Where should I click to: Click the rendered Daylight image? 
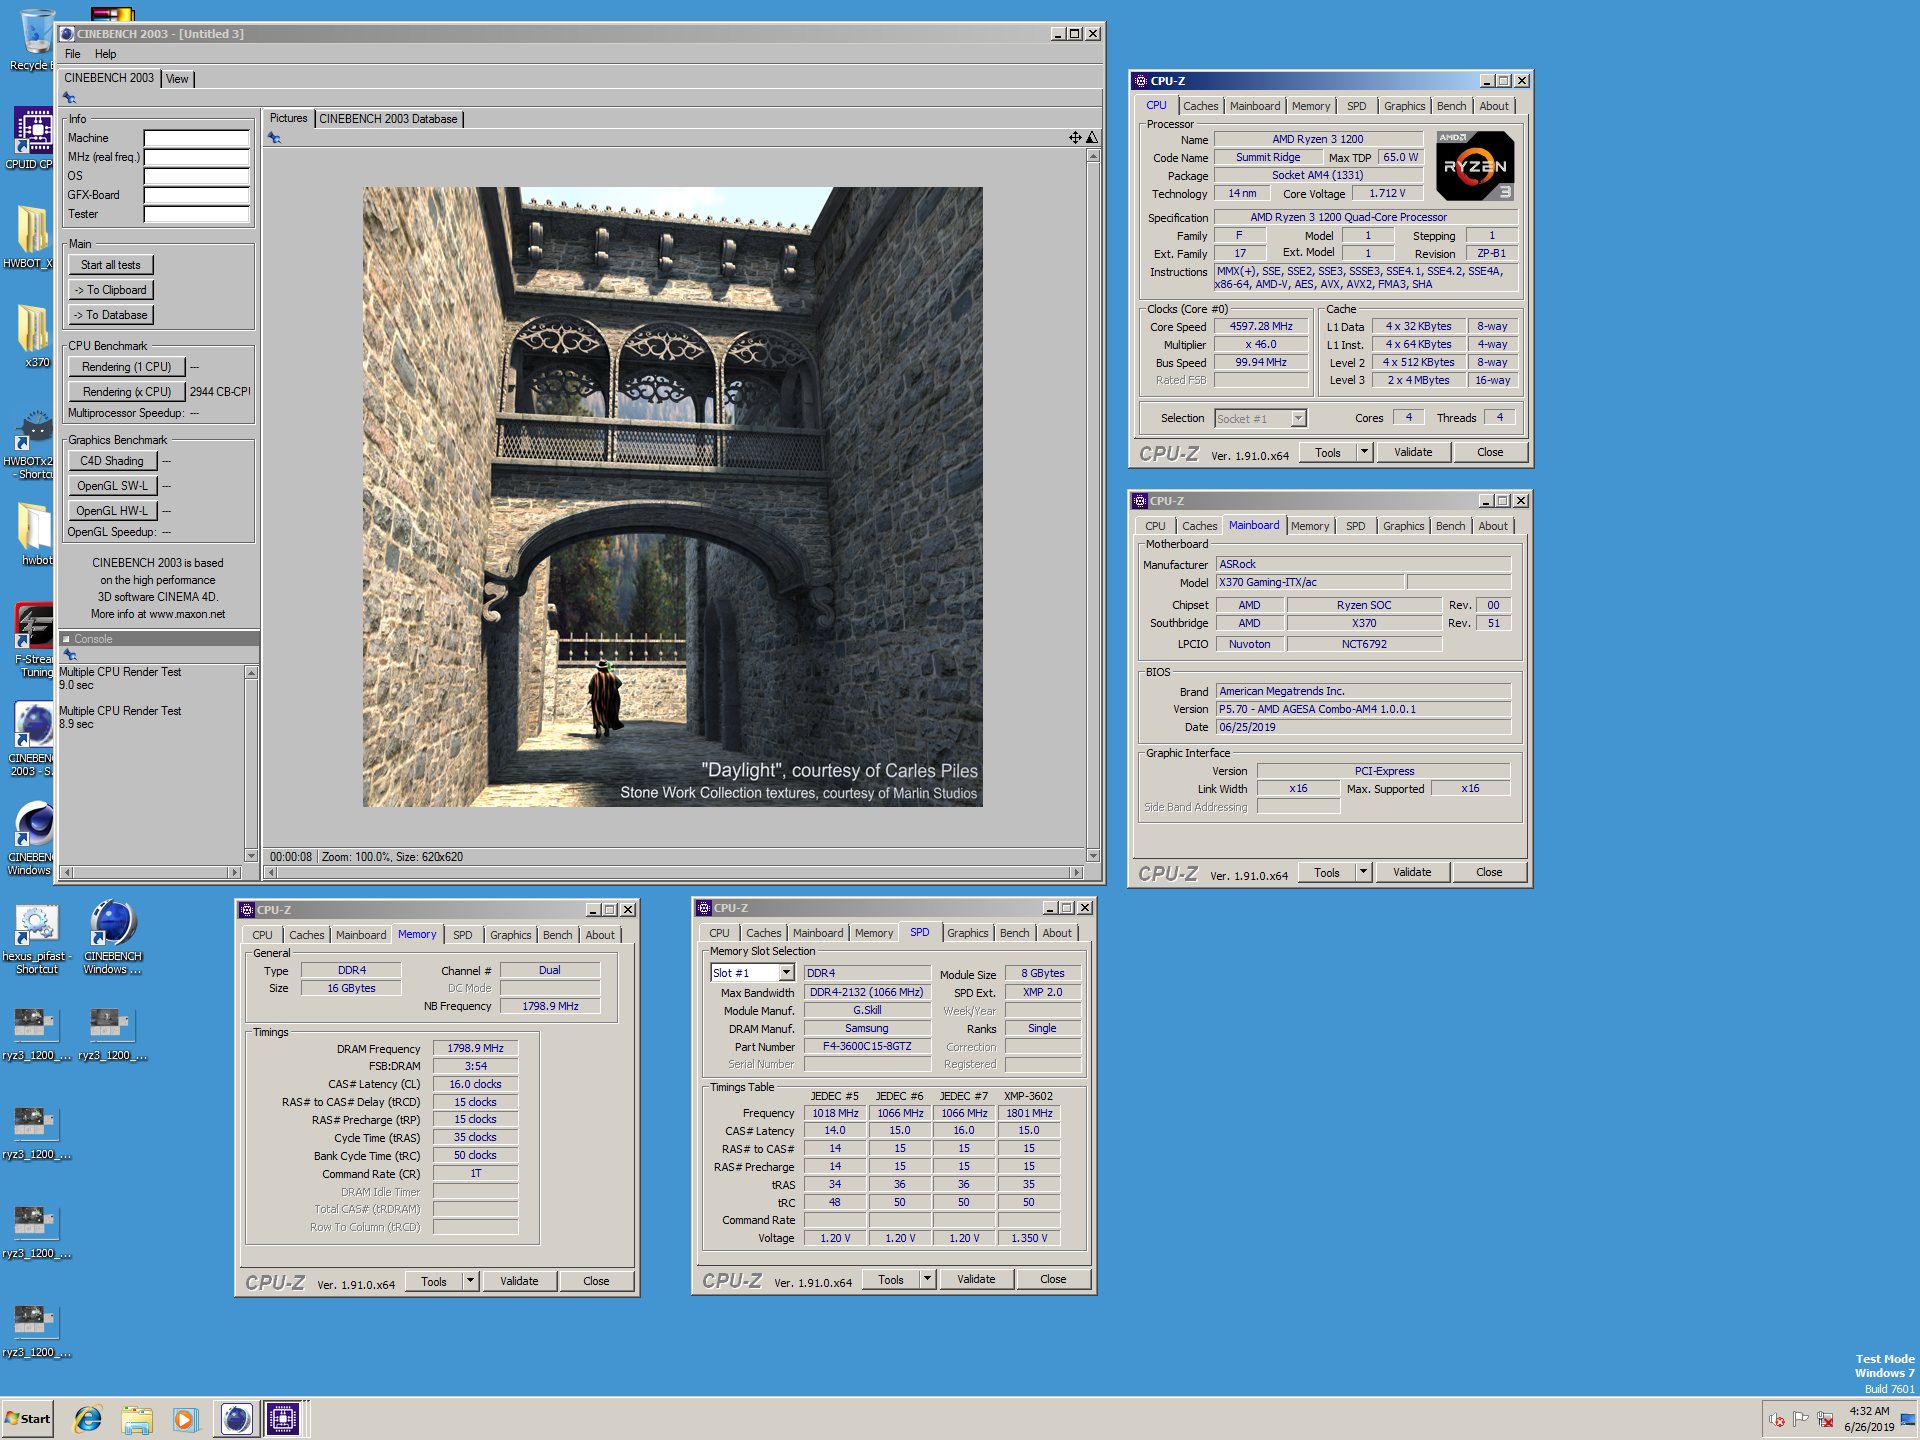[672, 496]
